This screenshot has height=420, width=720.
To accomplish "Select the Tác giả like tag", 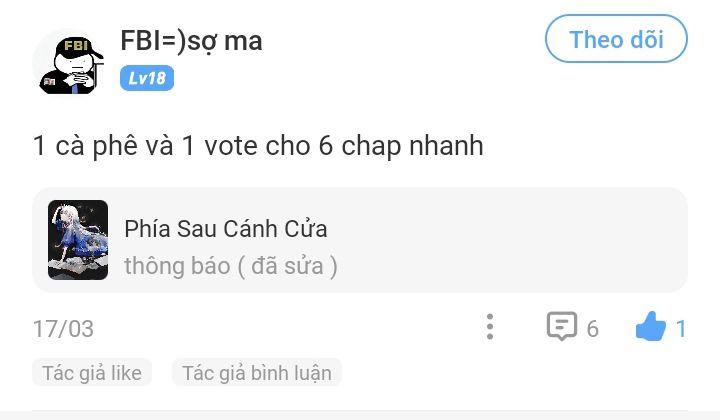I will pos(92,373).
